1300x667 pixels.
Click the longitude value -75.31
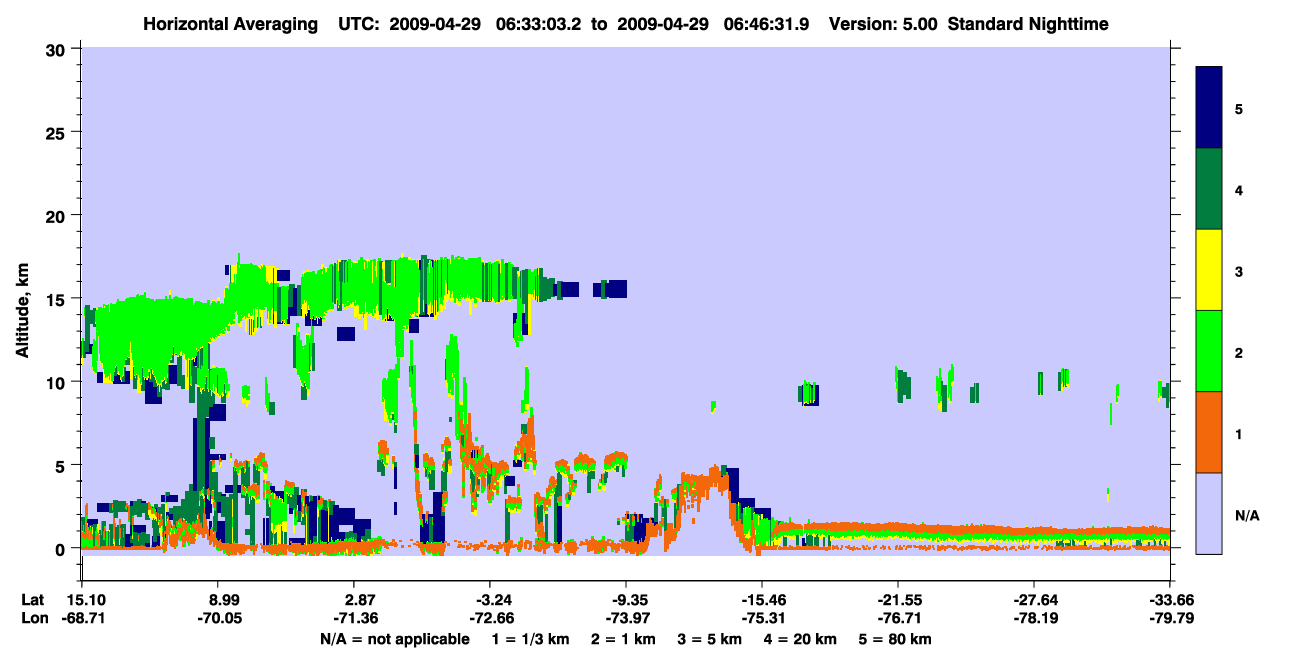coord(762,619)
